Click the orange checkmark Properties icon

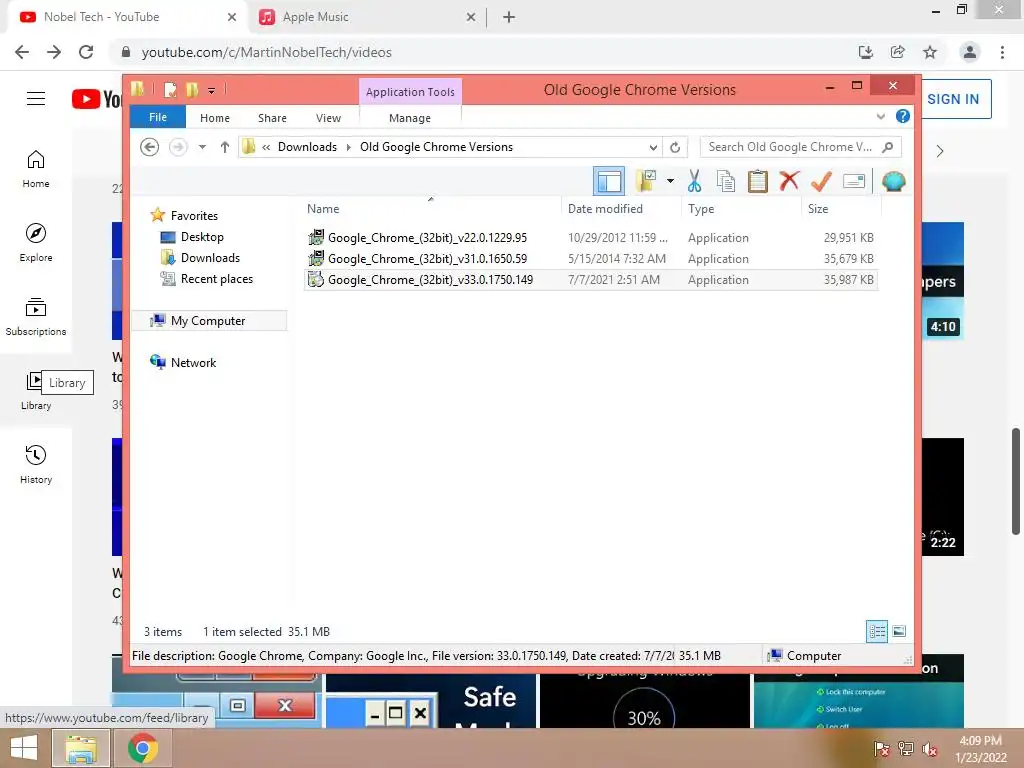click(821, 181)
